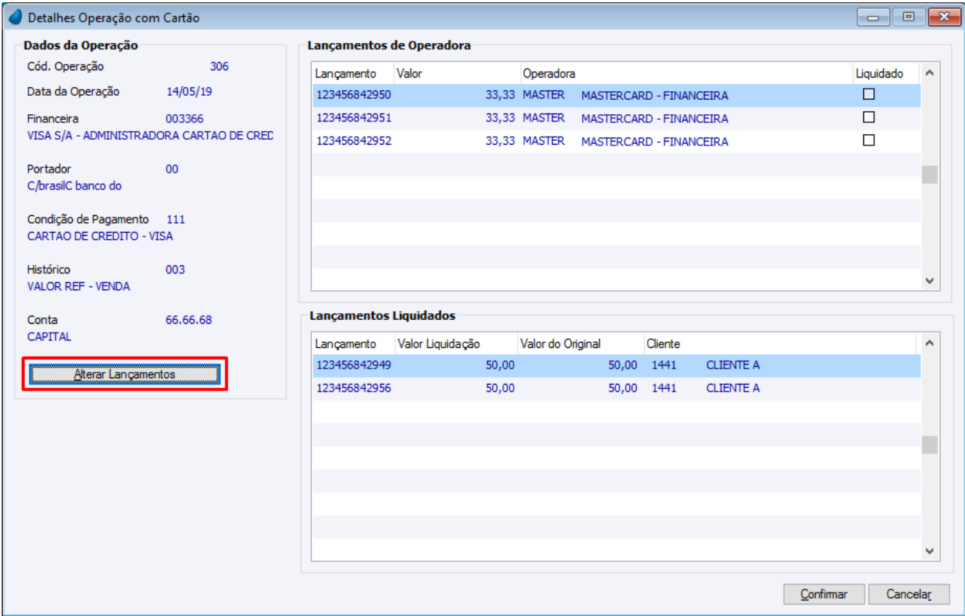Select row 123456842952 in Operadora list

616,141
